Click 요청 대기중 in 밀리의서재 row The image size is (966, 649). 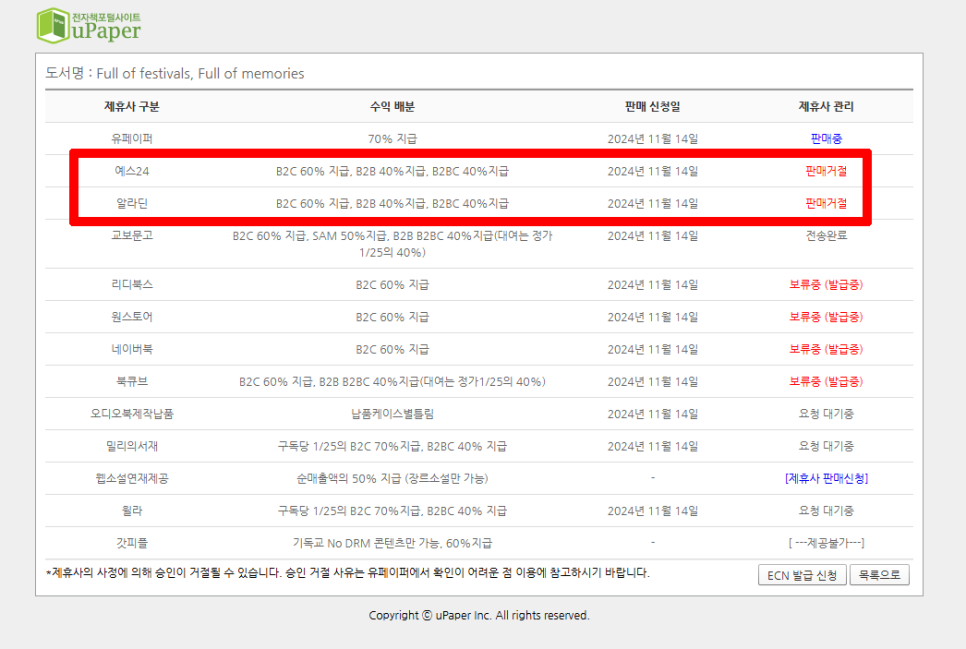pyautogui.click(x=826, y=446)
